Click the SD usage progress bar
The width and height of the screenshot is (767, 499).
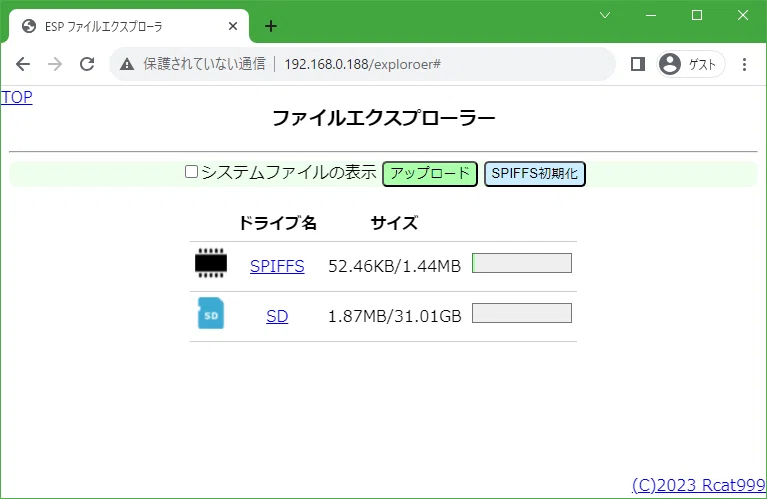(x=522, y=313)
